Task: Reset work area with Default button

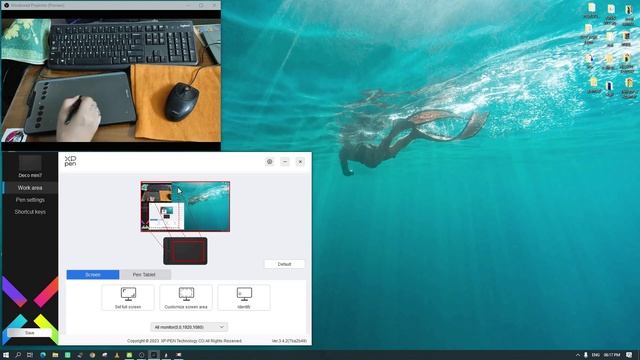Action: [x=284, y=264]
